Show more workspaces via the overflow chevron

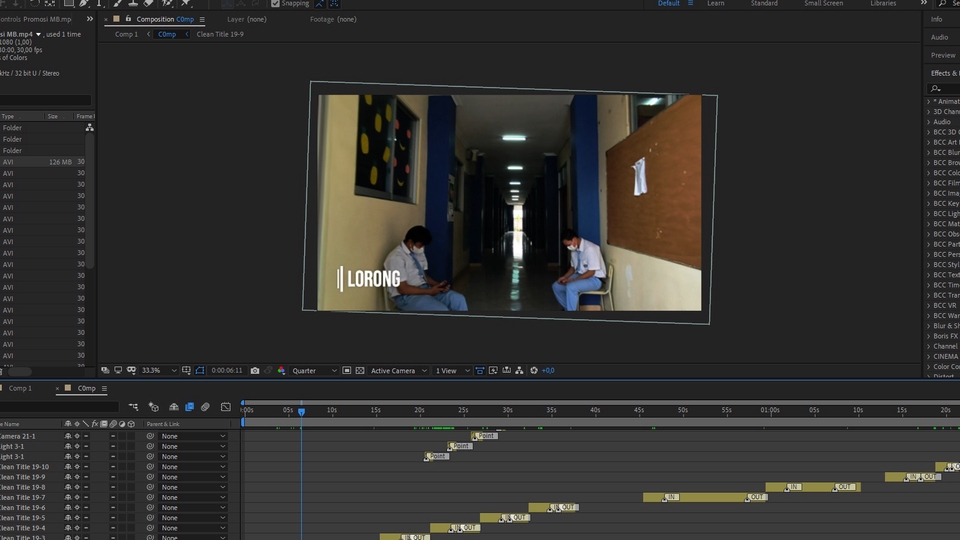pos(923,3)
